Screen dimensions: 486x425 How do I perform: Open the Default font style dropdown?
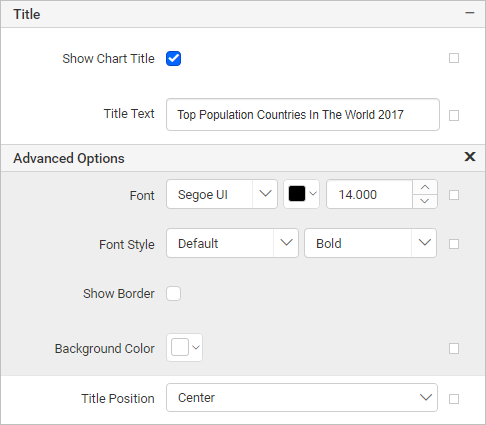click(232, 243)
